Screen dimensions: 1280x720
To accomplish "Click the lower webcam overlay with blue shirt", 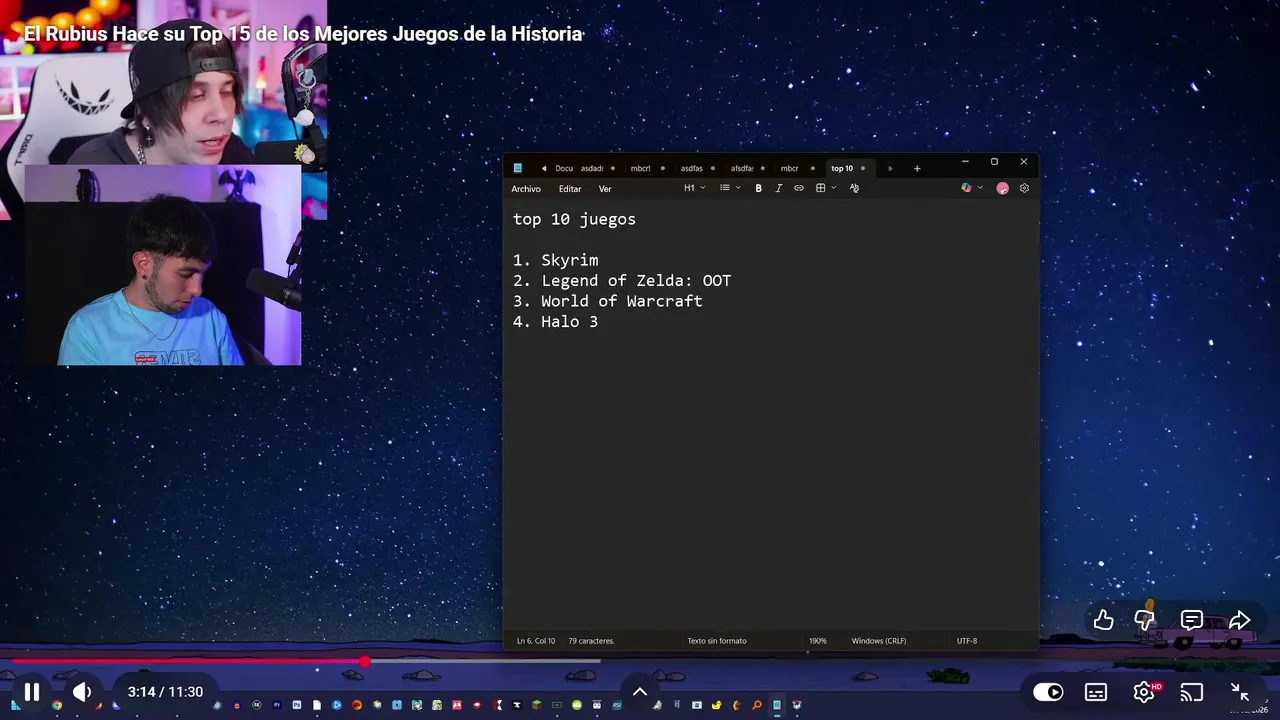I will pyautogui.click(x=162, y=265).
